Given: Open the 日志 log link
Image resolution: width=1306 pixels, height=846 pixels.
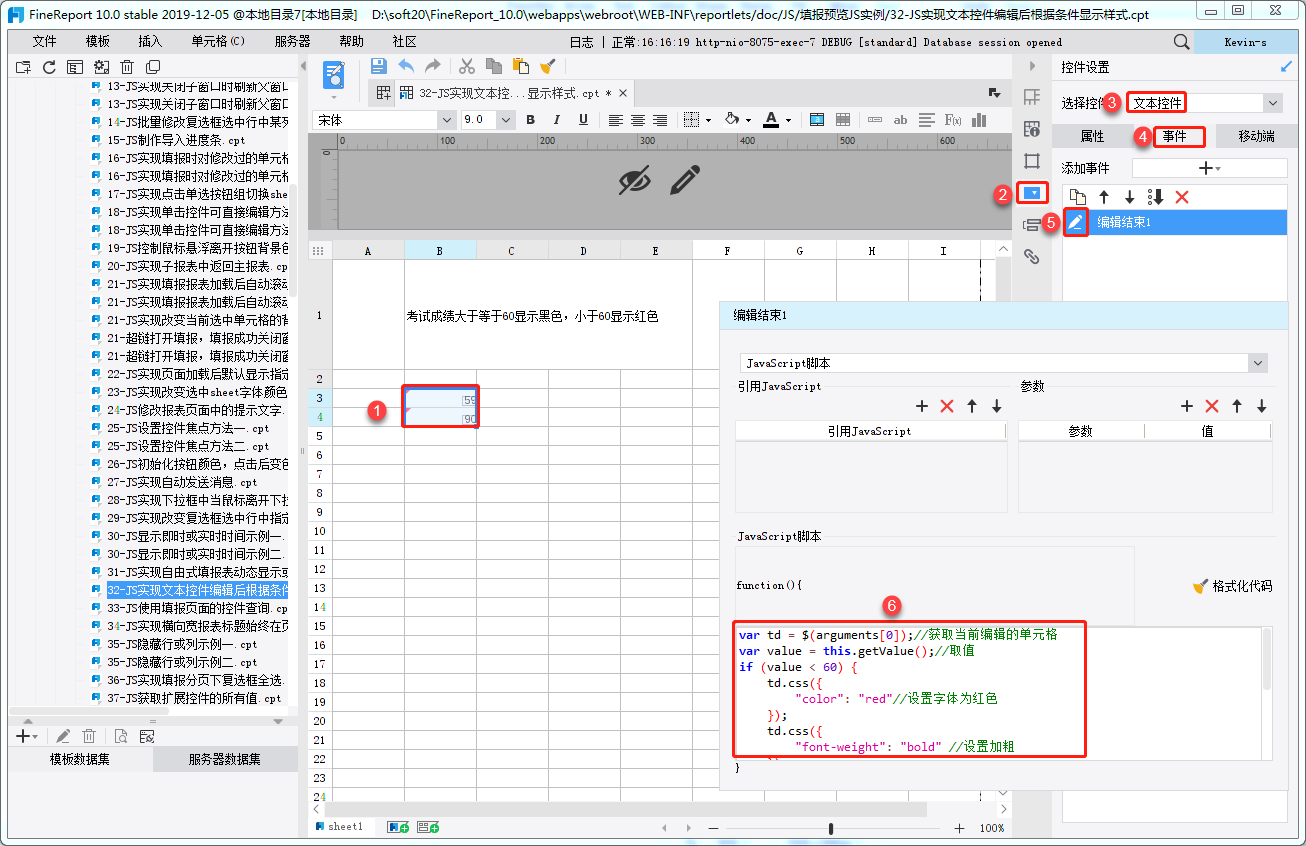Looking at the screenshot, I should [x=581, y=42].
